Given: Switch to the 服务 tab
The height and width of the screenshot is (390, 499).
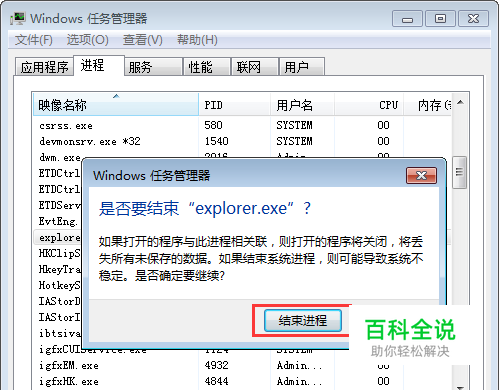Looking at the screenshot, I should (153, 67).
